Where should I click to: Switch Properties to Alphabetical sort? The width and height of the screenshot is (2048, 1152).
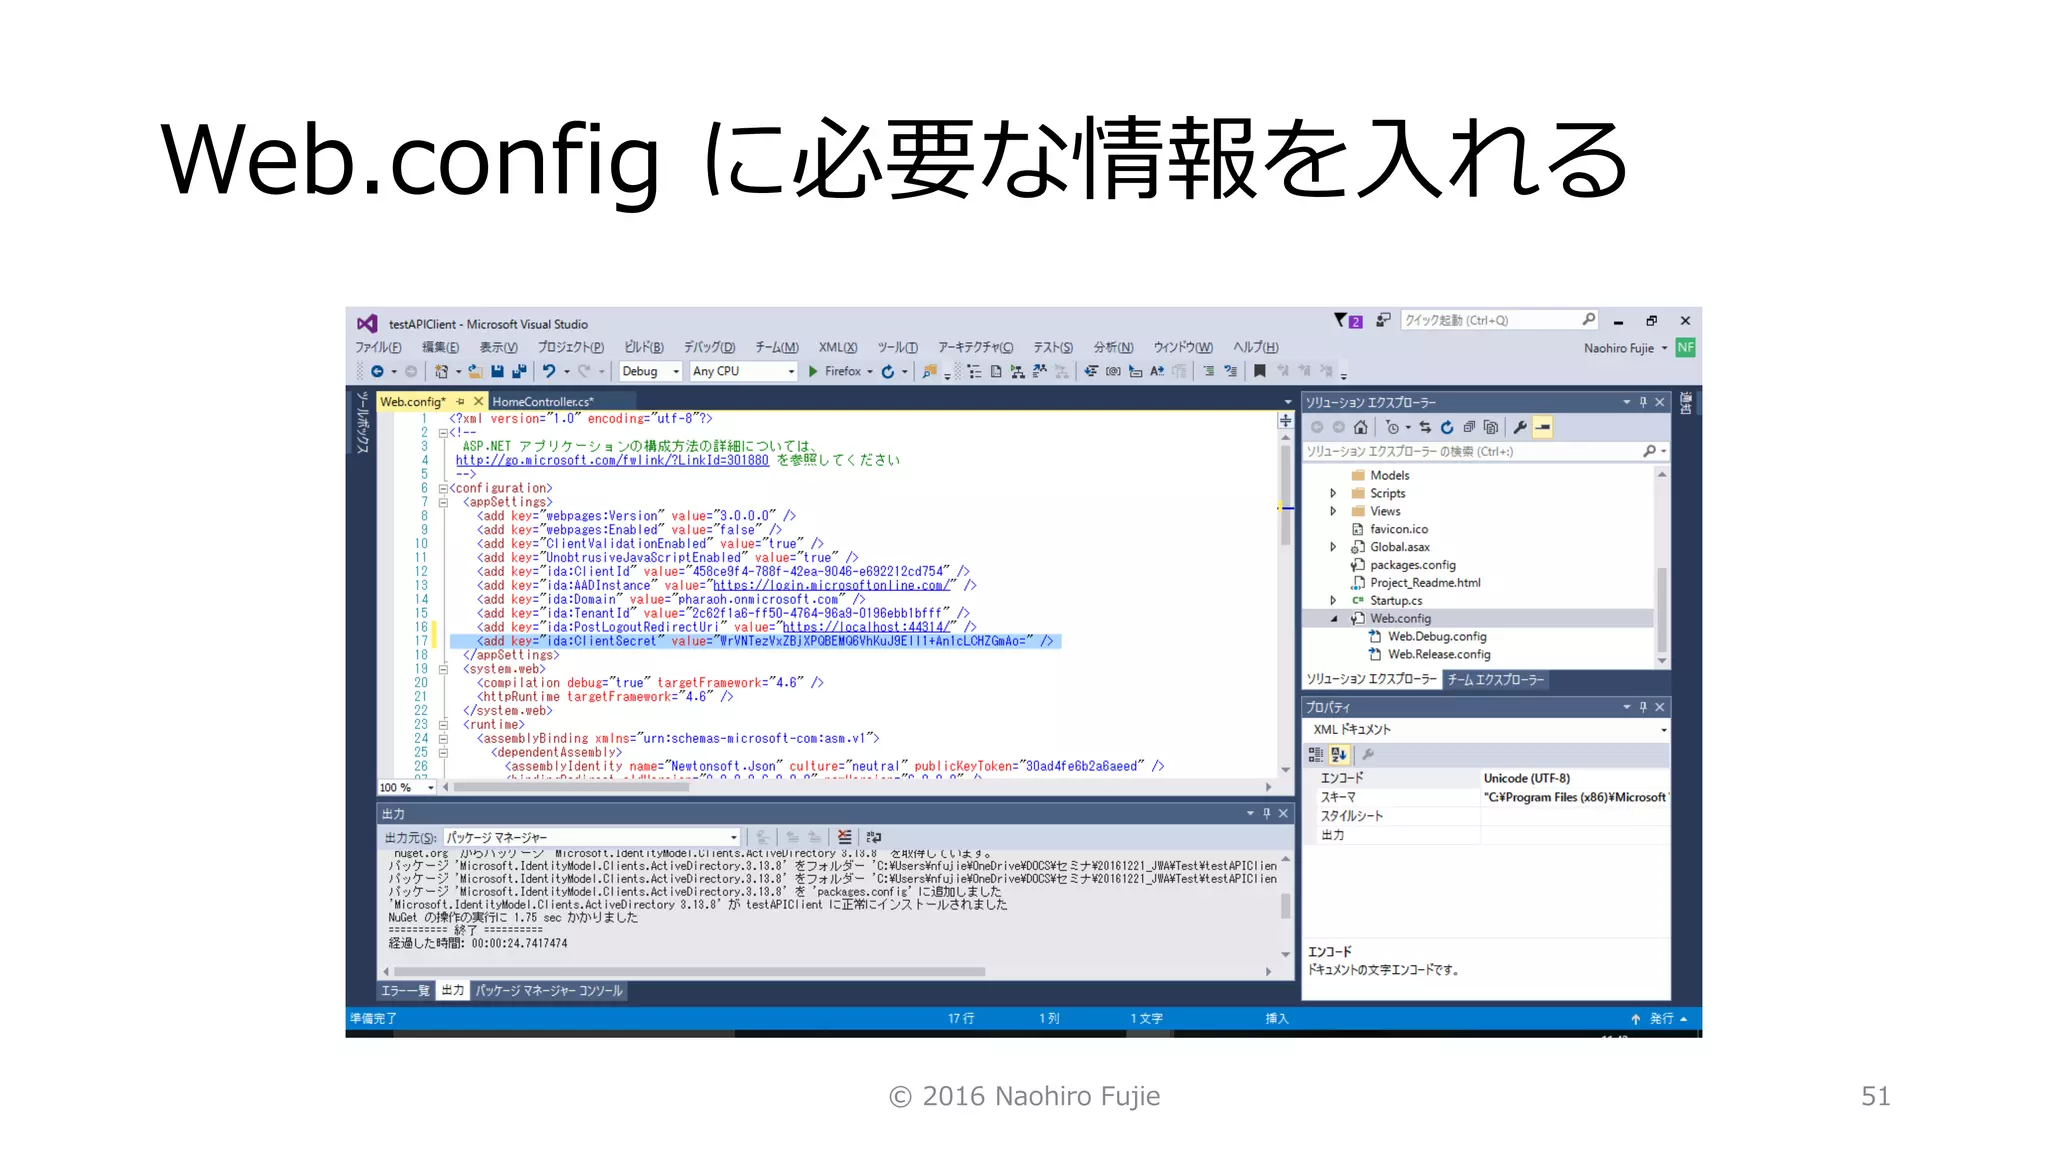(1339, 755)
